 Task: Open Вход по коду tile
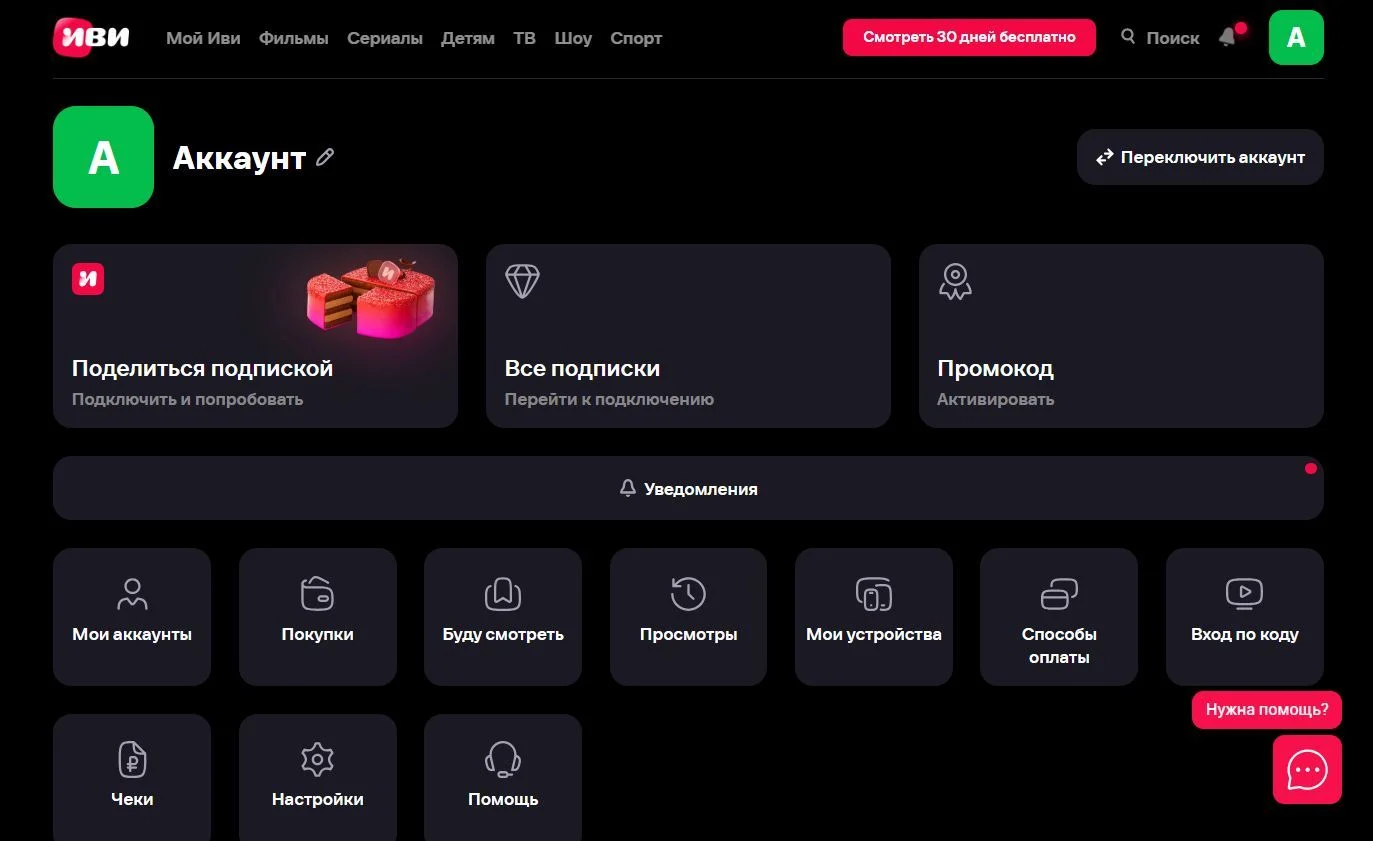click(x=1245, y=617)
